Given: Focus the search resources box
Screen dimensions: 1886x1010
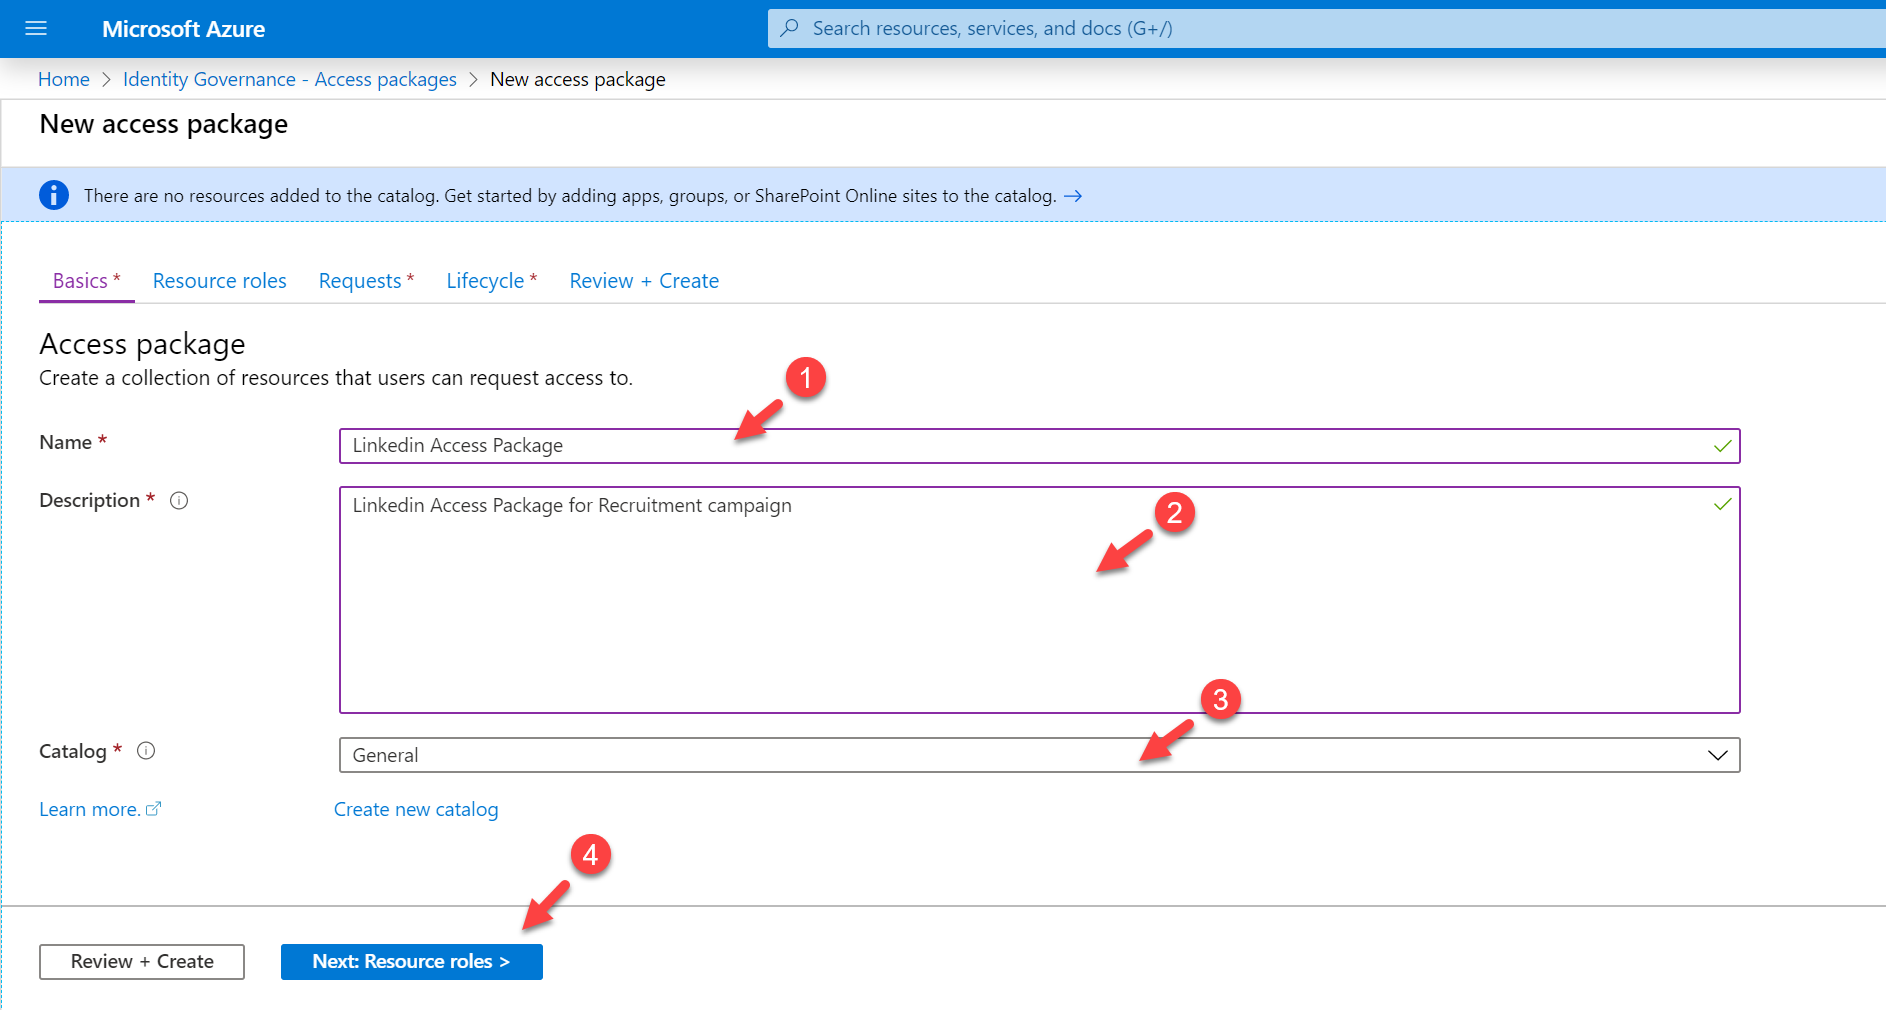Looking at the screenshot, I should (1326, 28).
